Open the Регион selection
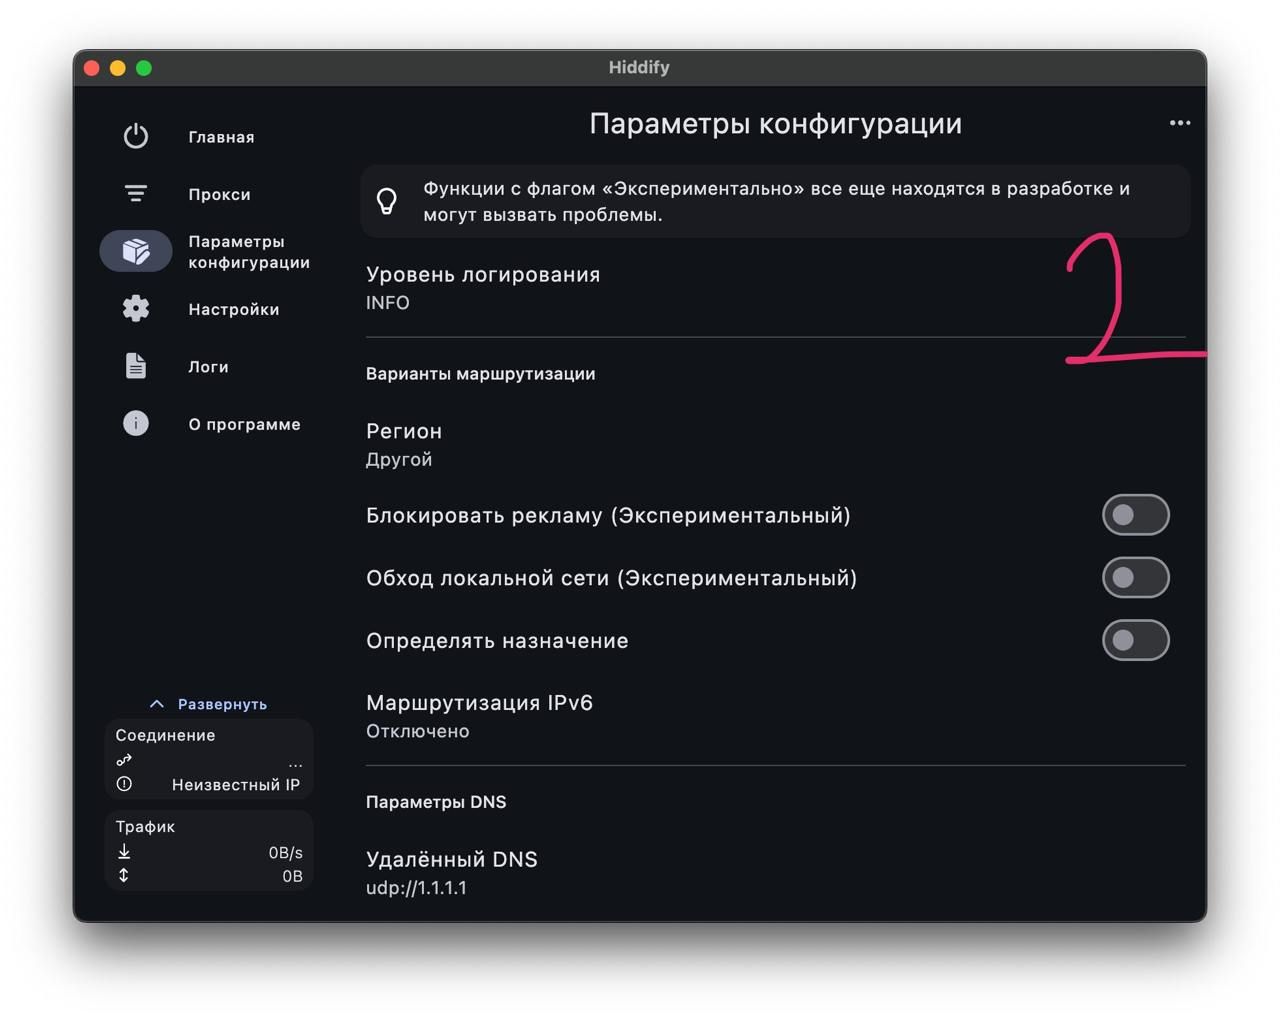 pyautogui.click(x=775, y=445)
